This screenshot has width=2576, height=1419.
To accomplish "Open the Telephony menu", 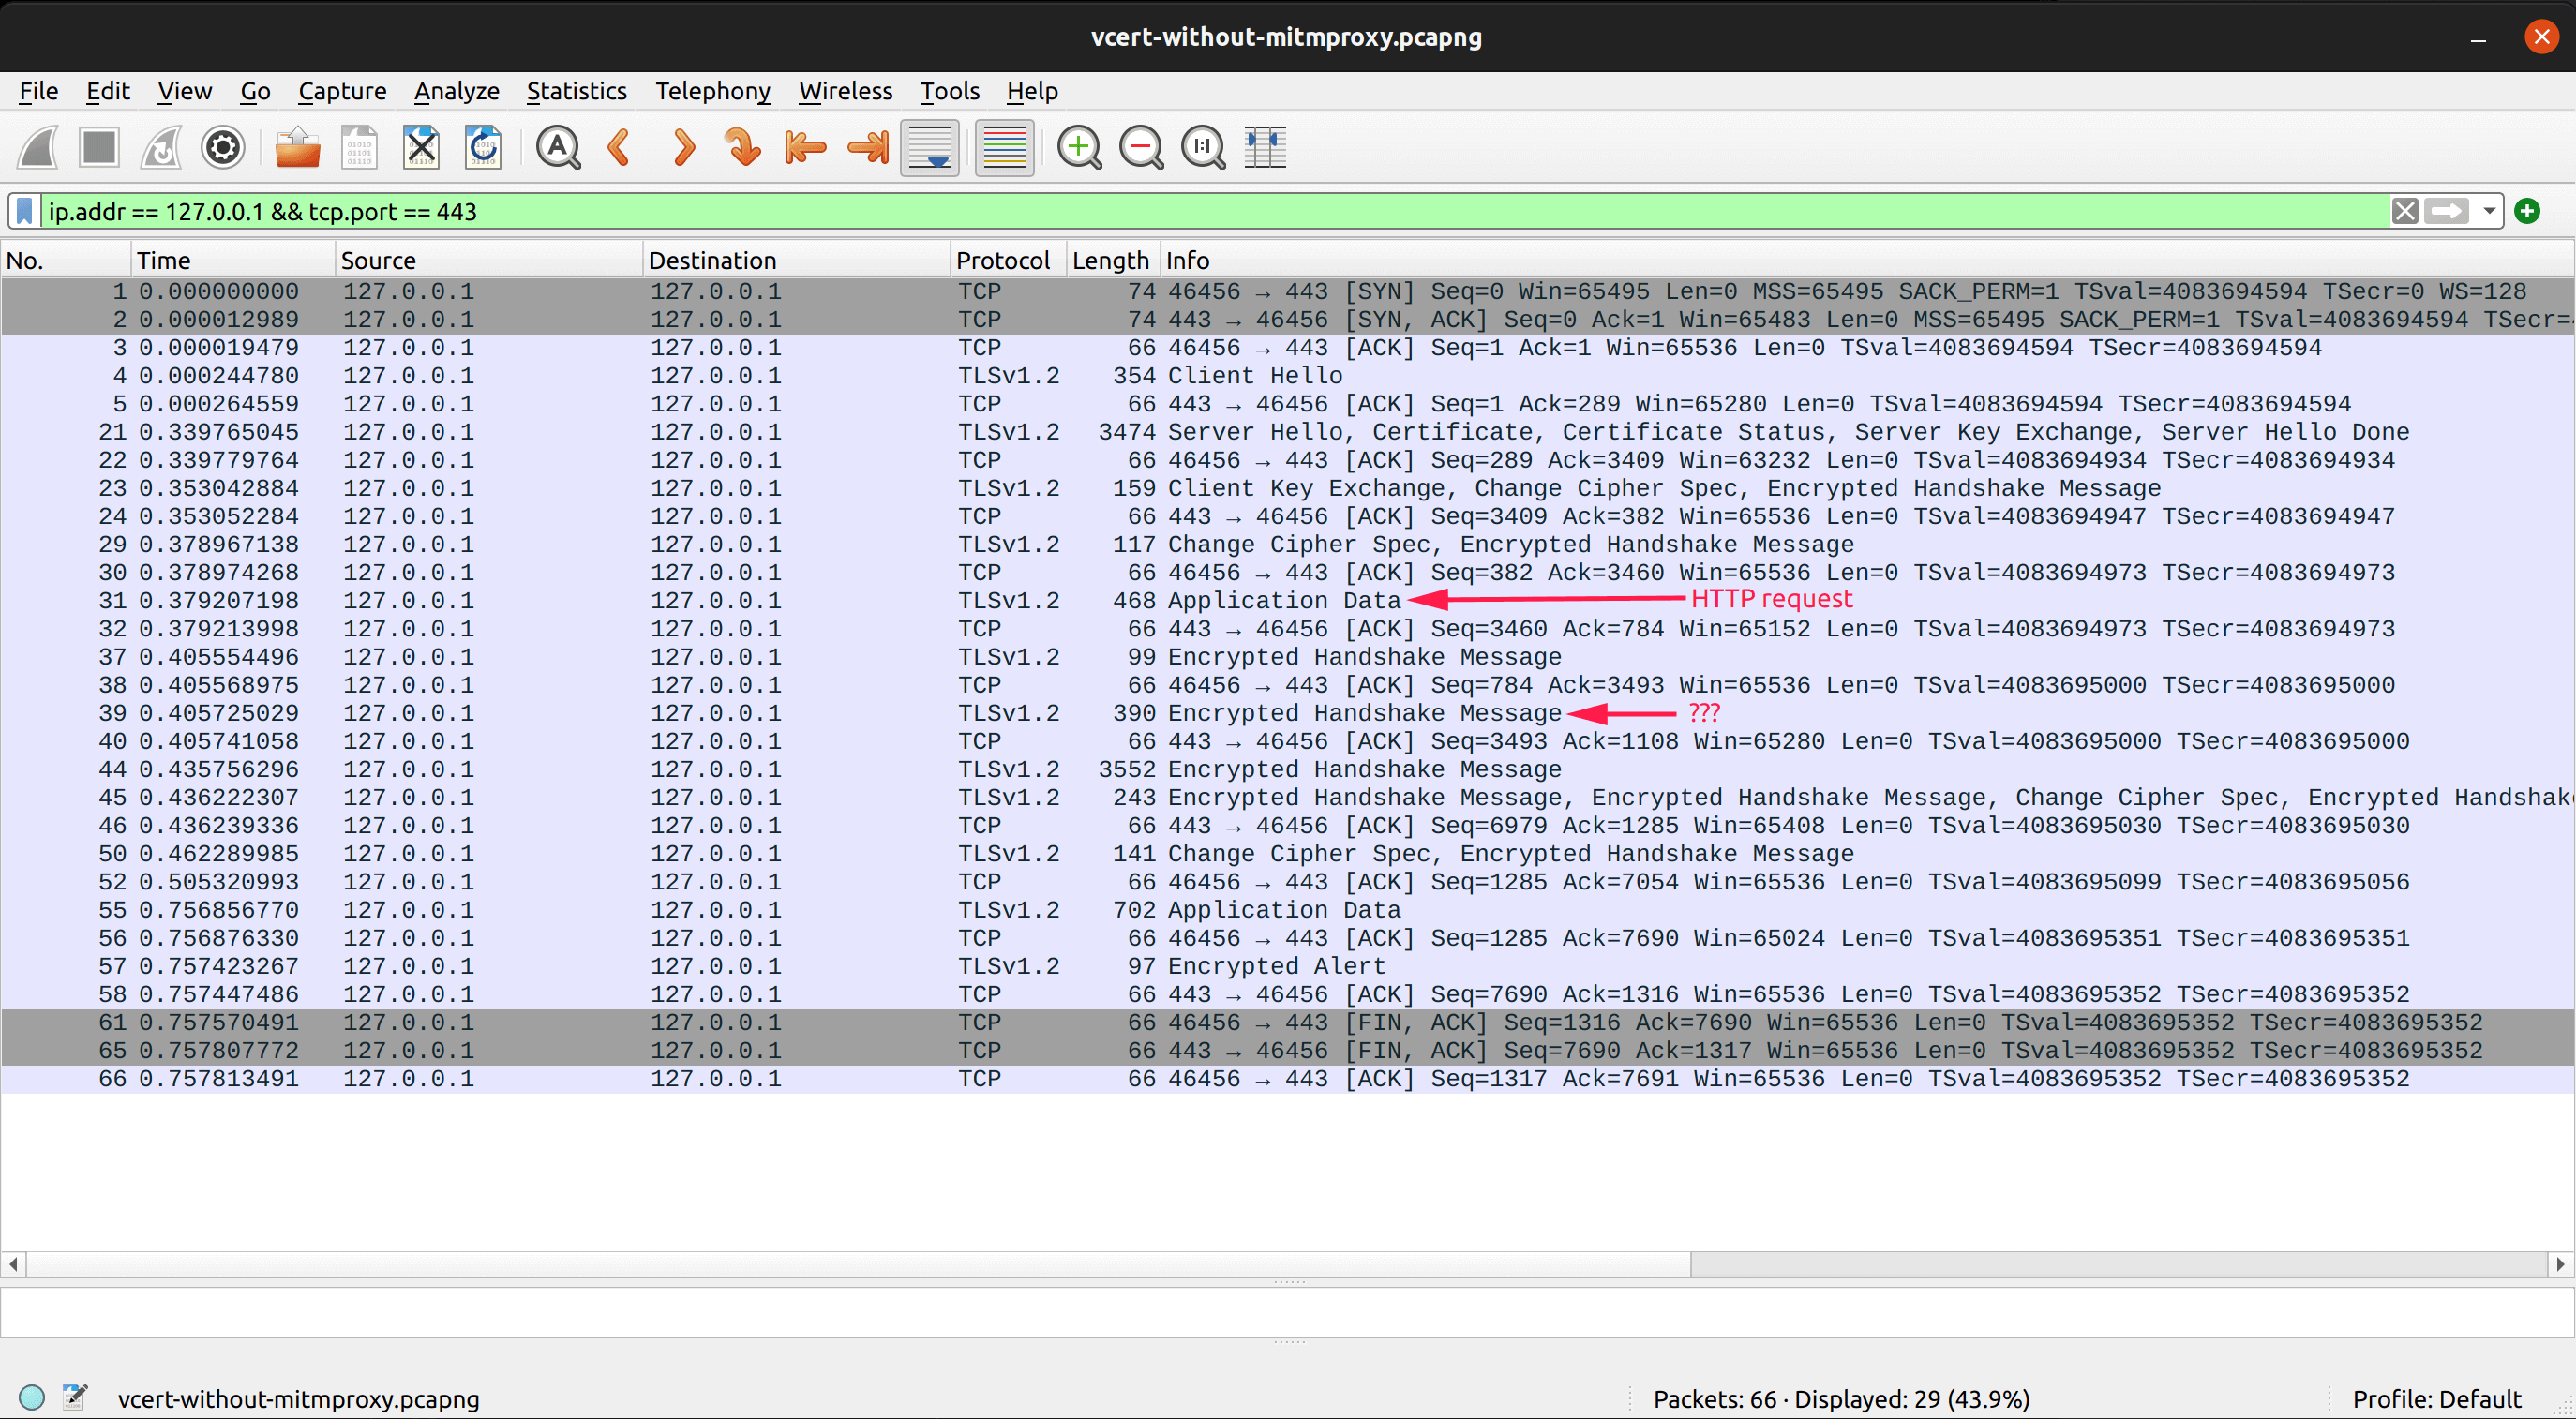I will (712, 91).
